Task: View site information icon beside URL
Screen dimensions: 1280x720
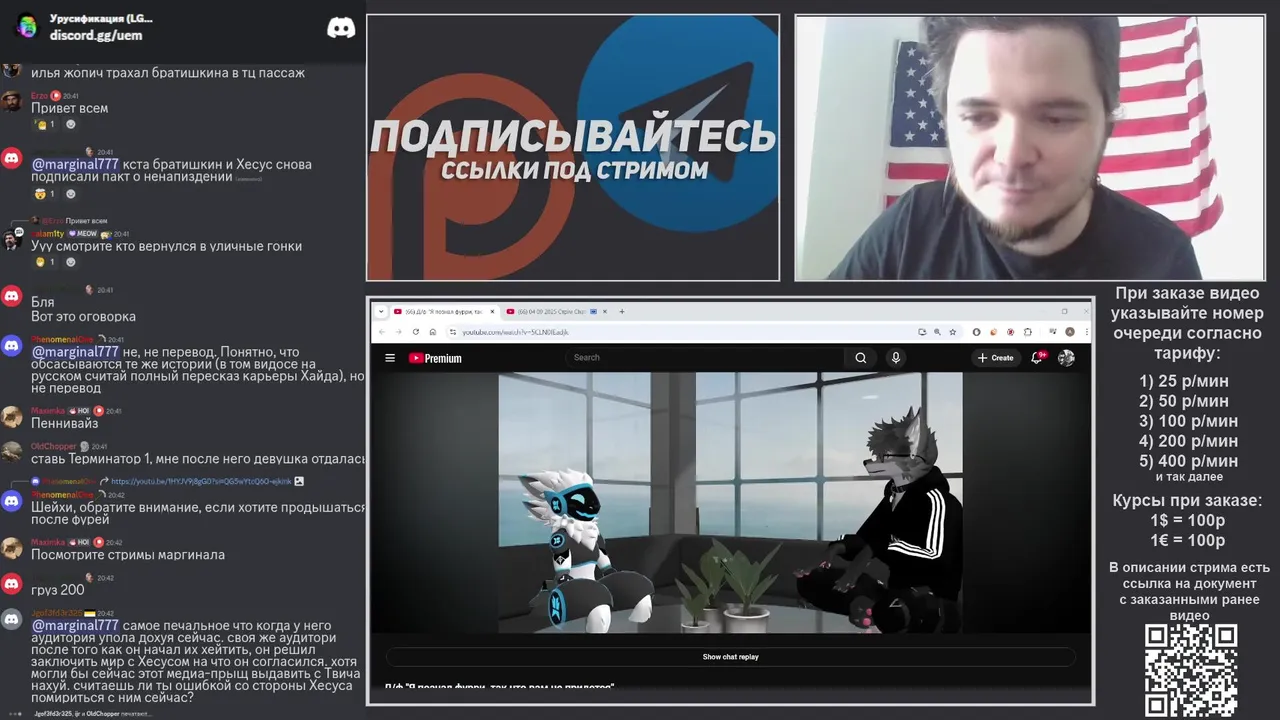Action: [x=453, y=332]
